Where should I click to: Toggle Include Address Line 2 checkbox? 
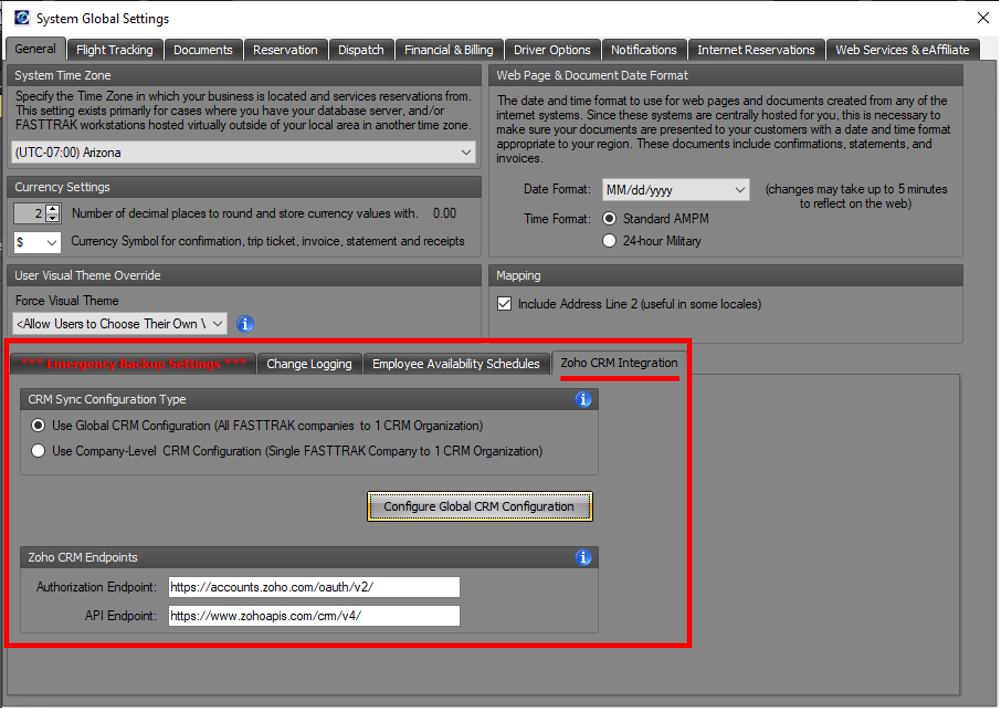pos(504,304)
